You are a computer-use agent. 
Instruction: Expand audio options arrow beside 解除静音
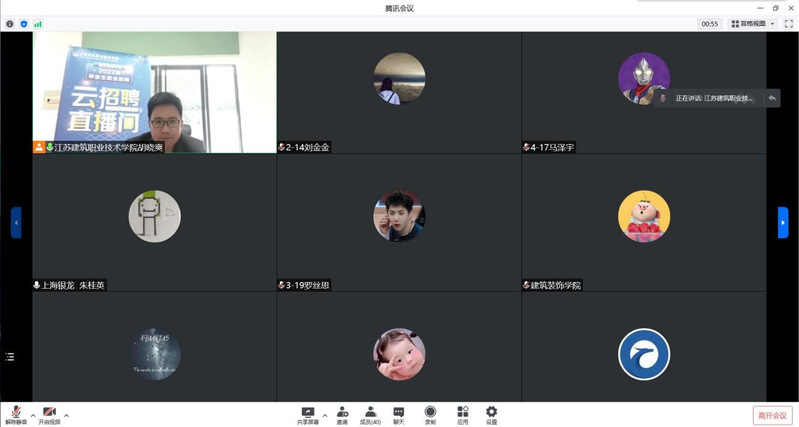32,414
